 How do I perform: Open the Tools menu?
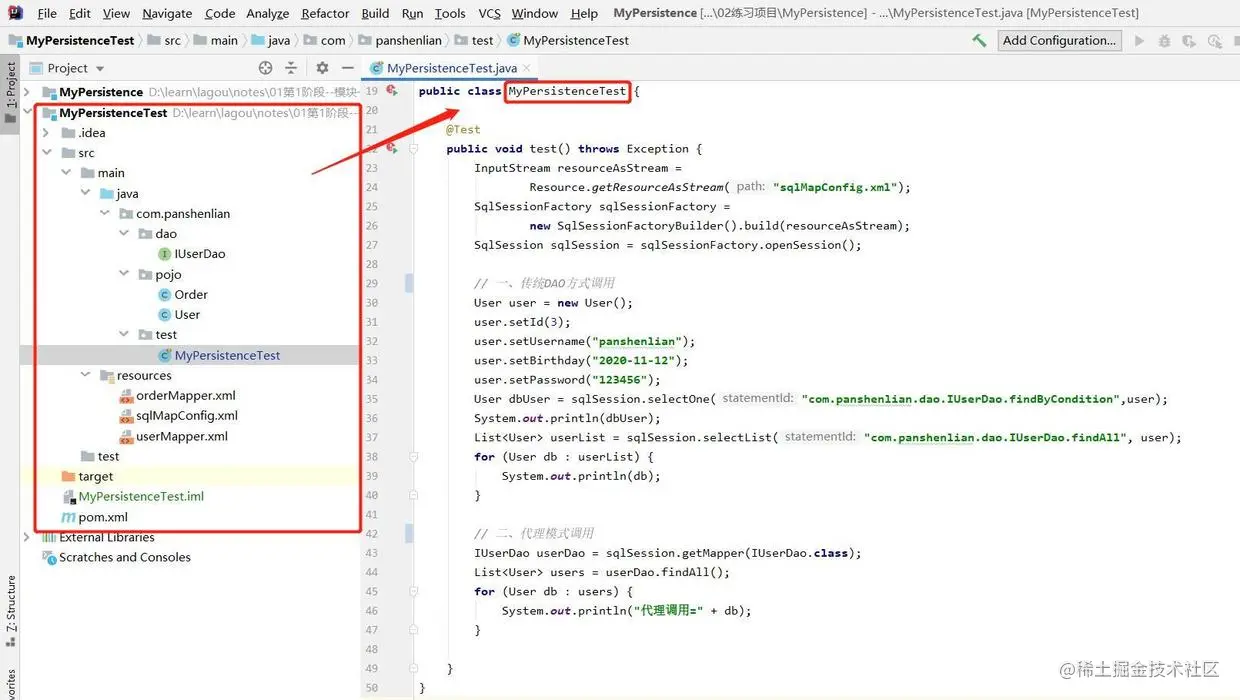click(x=450, y=13)
